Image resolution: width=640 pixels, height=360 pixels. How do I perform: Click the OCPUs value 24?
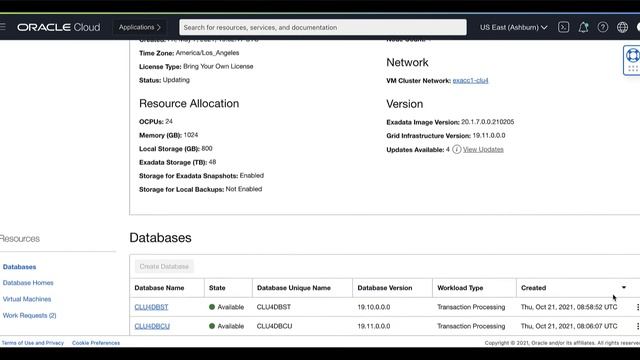click(169, 121)
